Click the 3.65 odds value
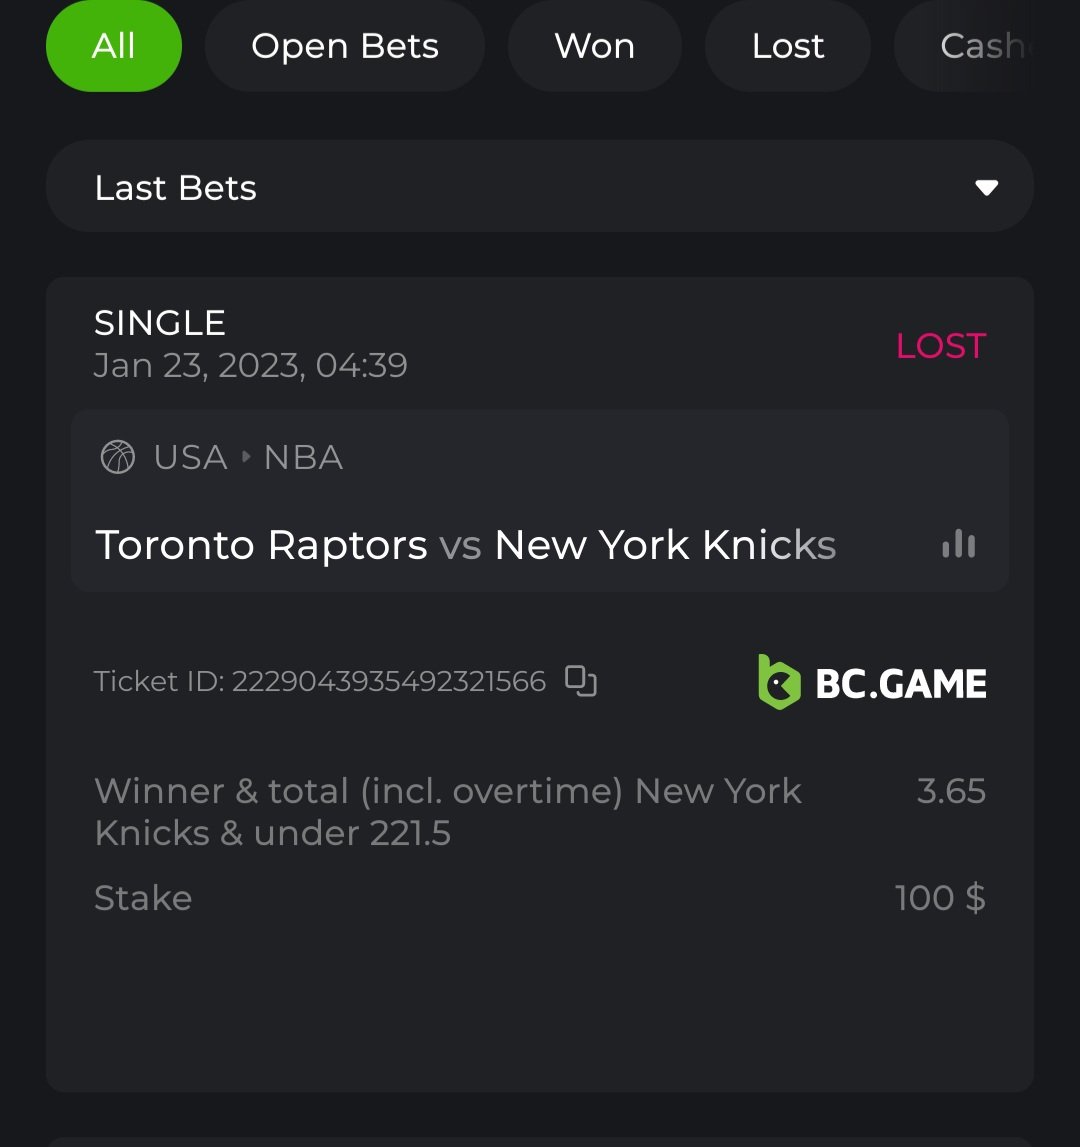The width and height of the screenshot is (1080, 1147). click(x=951, y=791)
